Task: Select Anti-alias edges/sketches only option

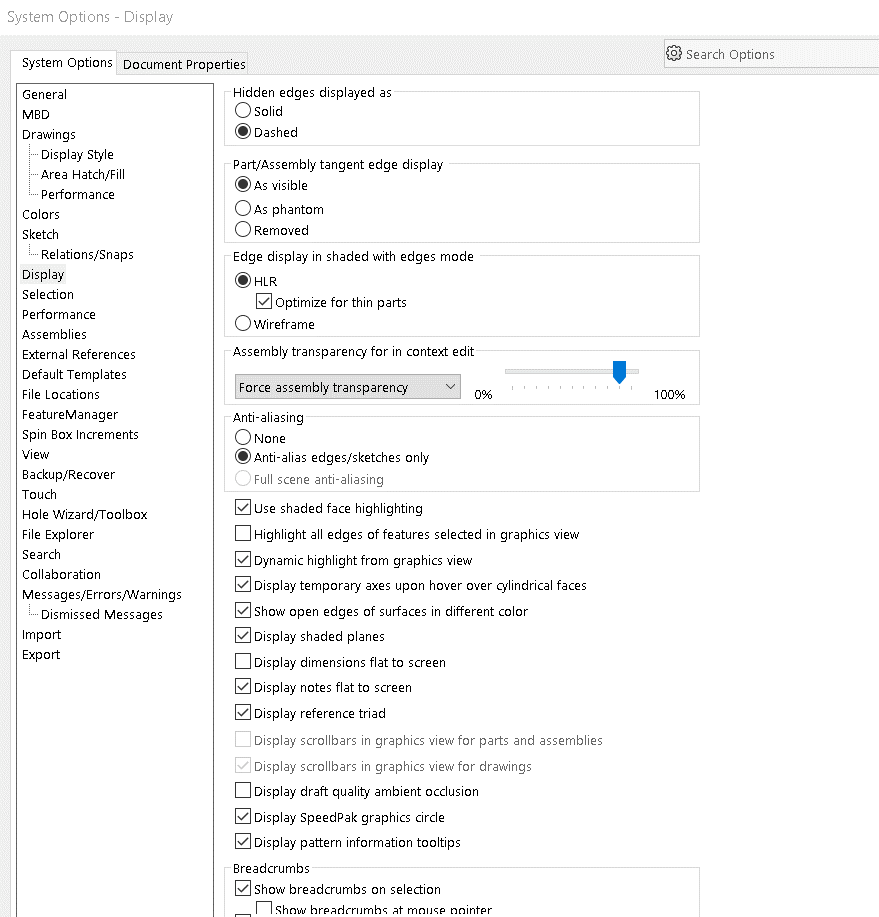Action: point(243,457)
